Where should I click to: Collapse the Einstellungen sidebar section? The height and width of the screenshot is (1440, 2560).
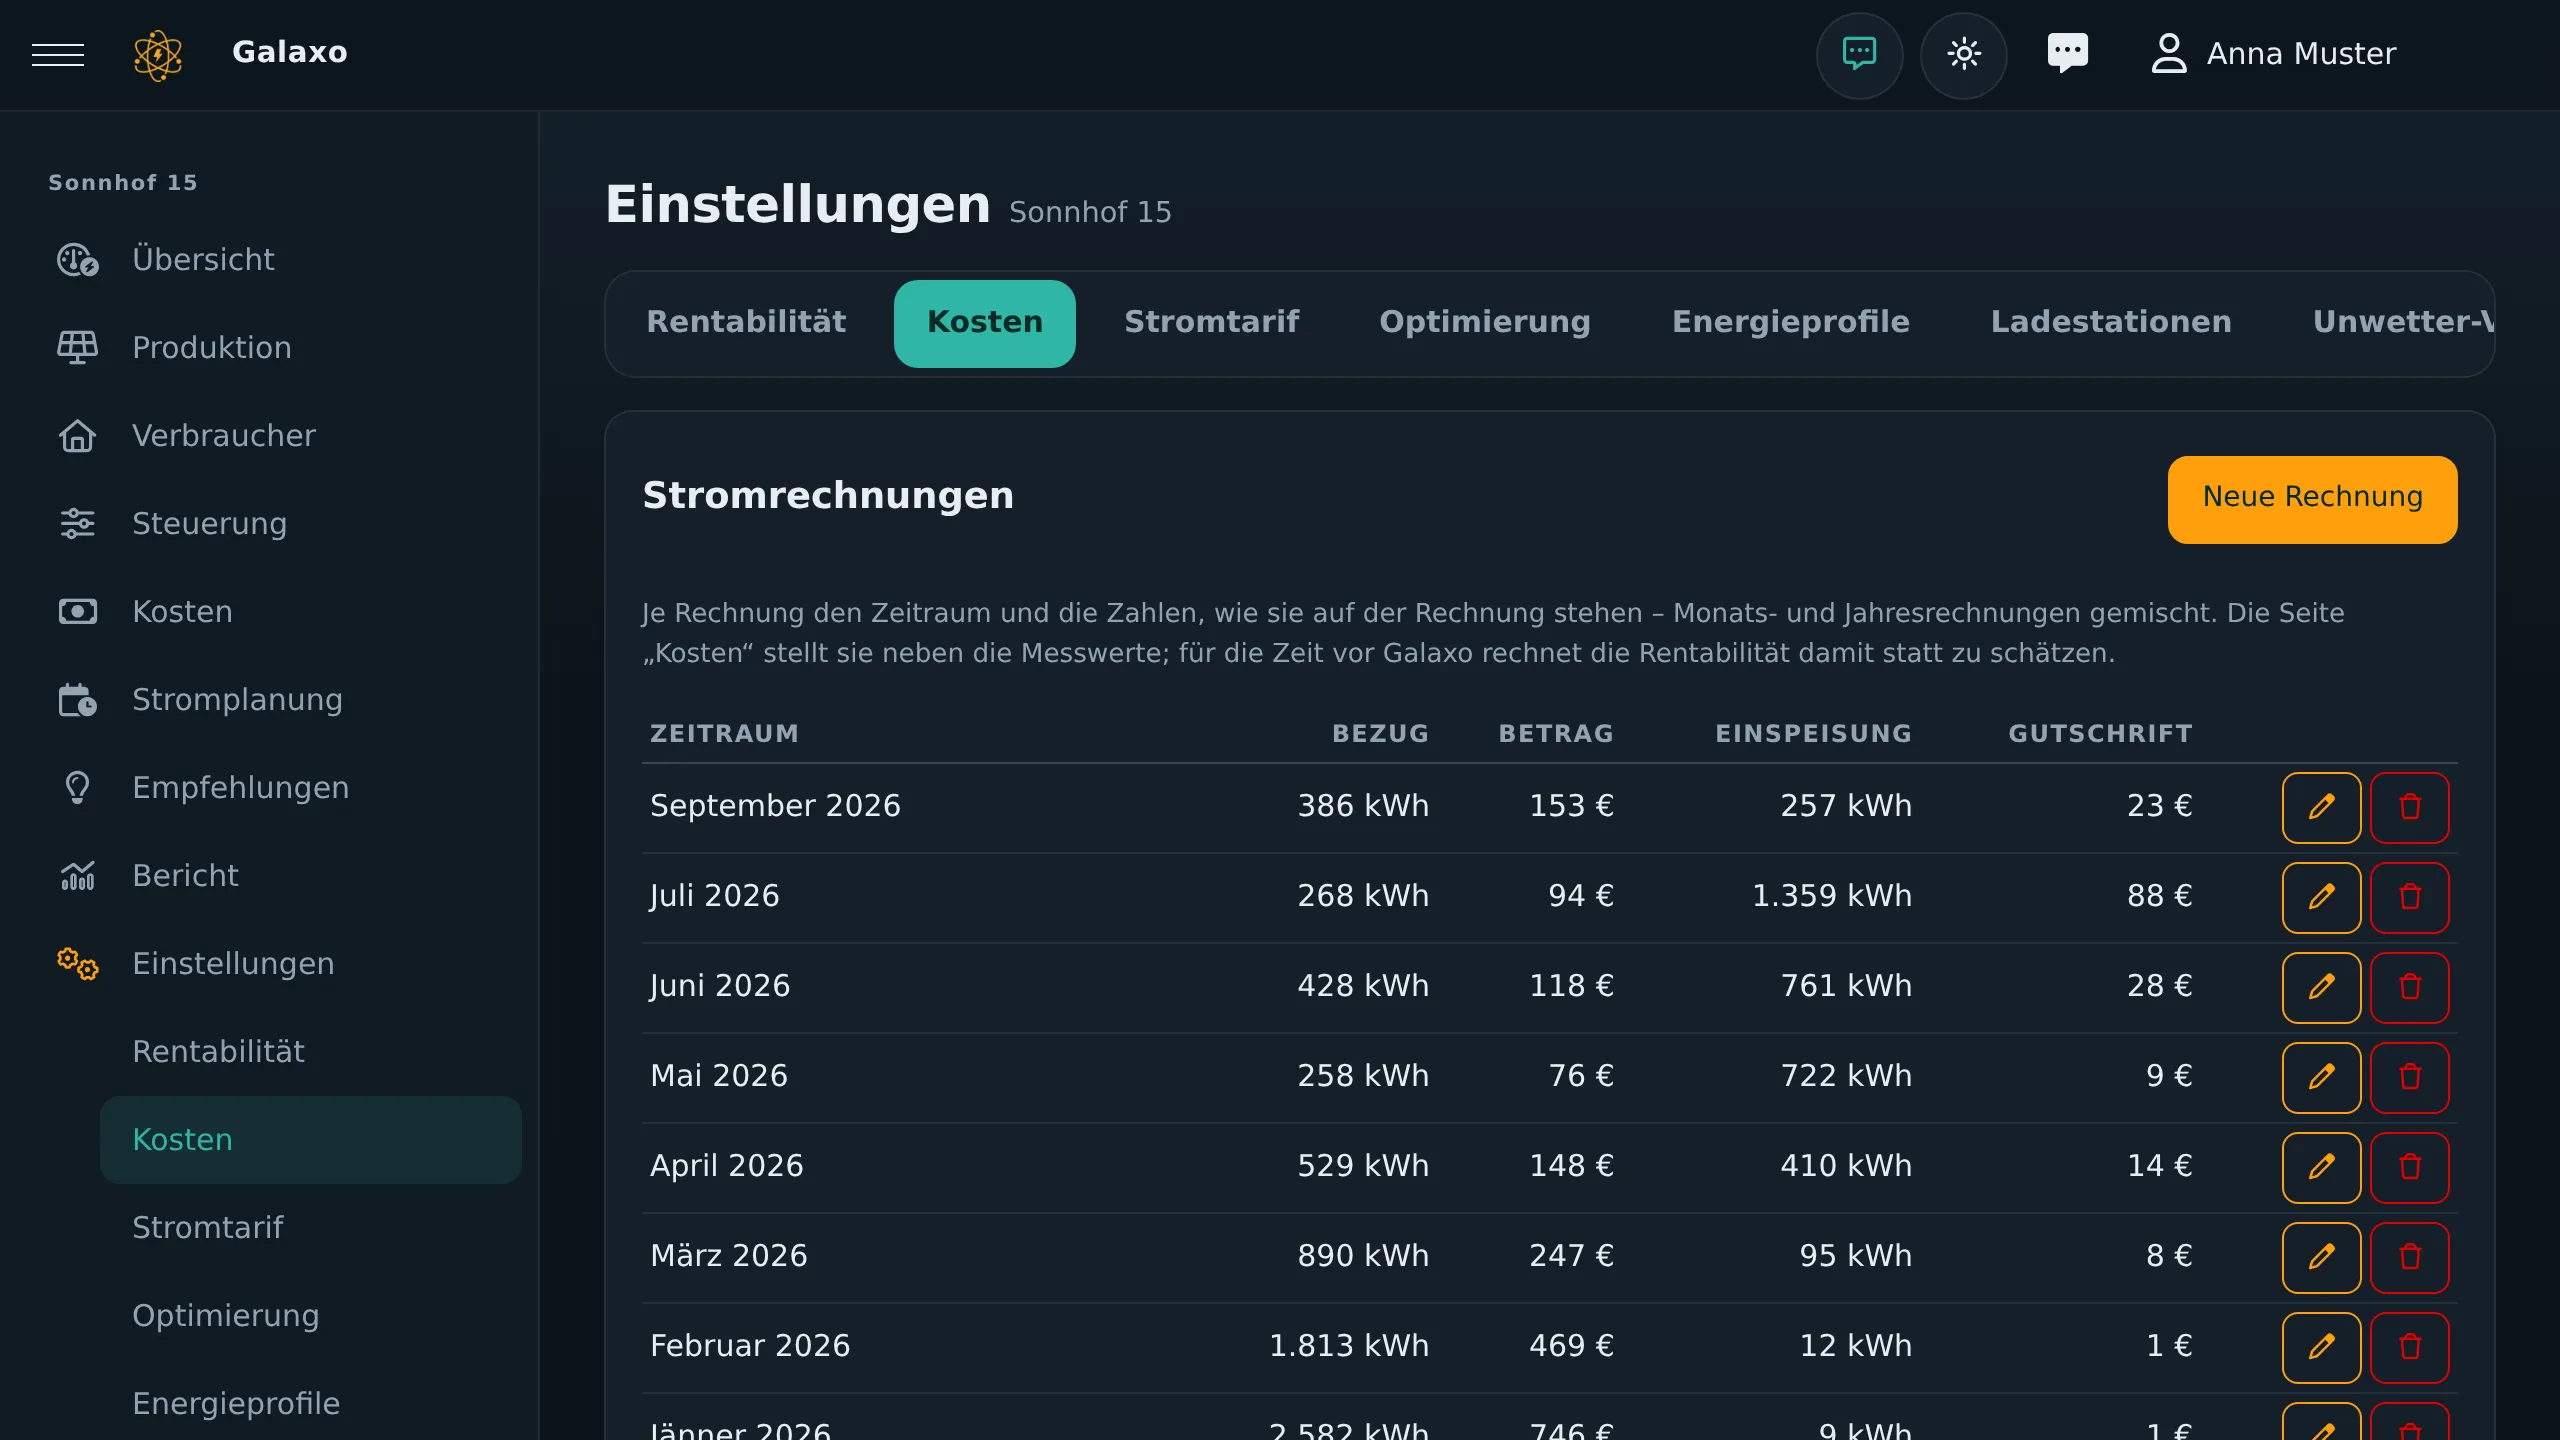(x=269, y=963)
